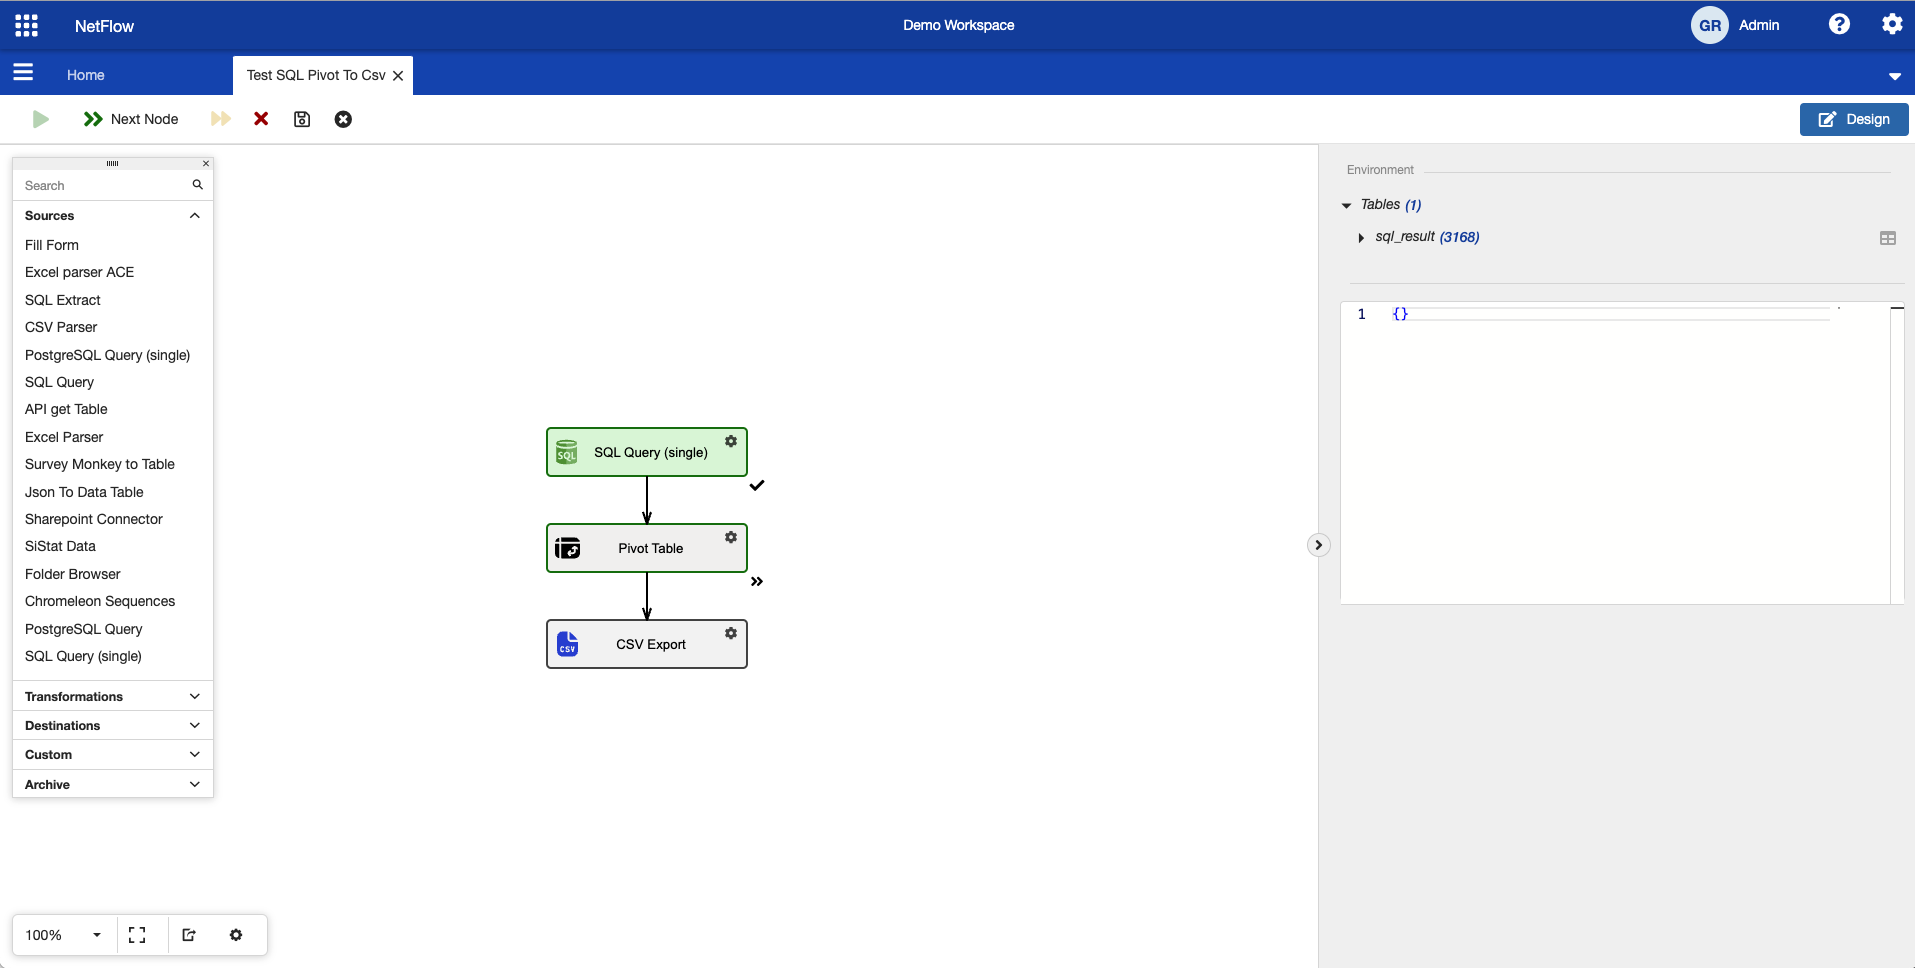Switch to the Home tab
The image size is (1915, 968).
point(86,75)
